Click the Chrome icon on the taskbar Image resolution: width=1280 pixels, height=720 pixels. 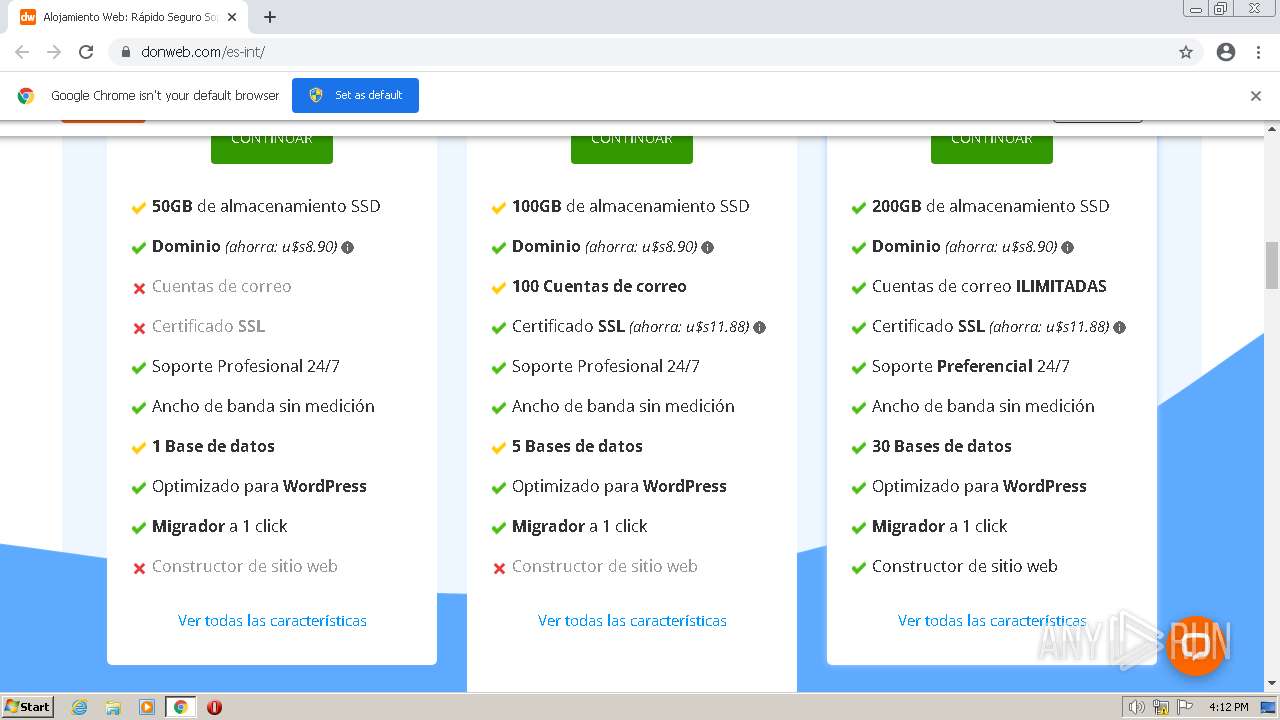tap(180, 707)
